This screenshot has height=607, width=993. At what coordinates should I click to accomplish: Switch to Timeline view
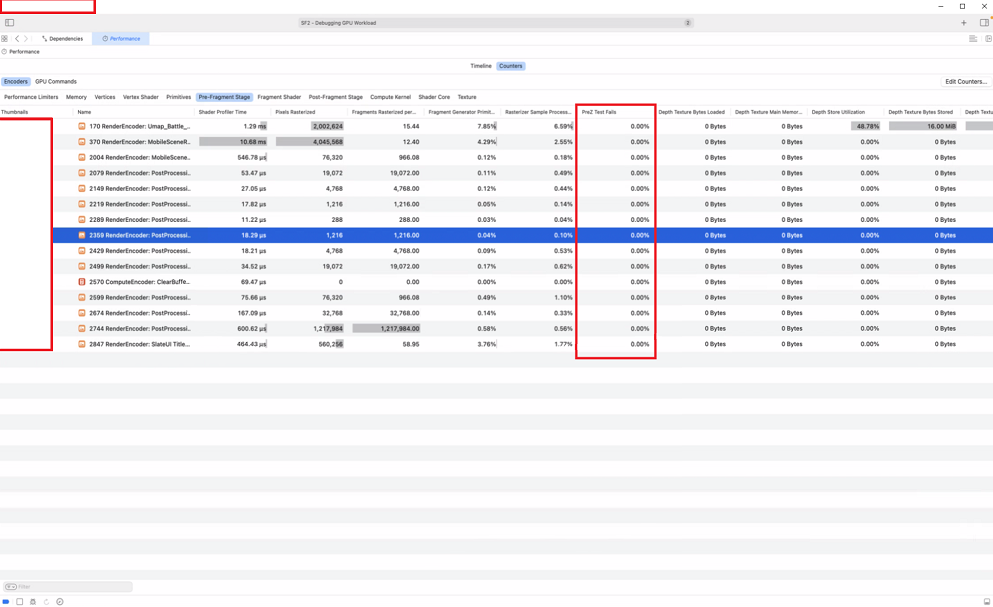coord(481,66)
